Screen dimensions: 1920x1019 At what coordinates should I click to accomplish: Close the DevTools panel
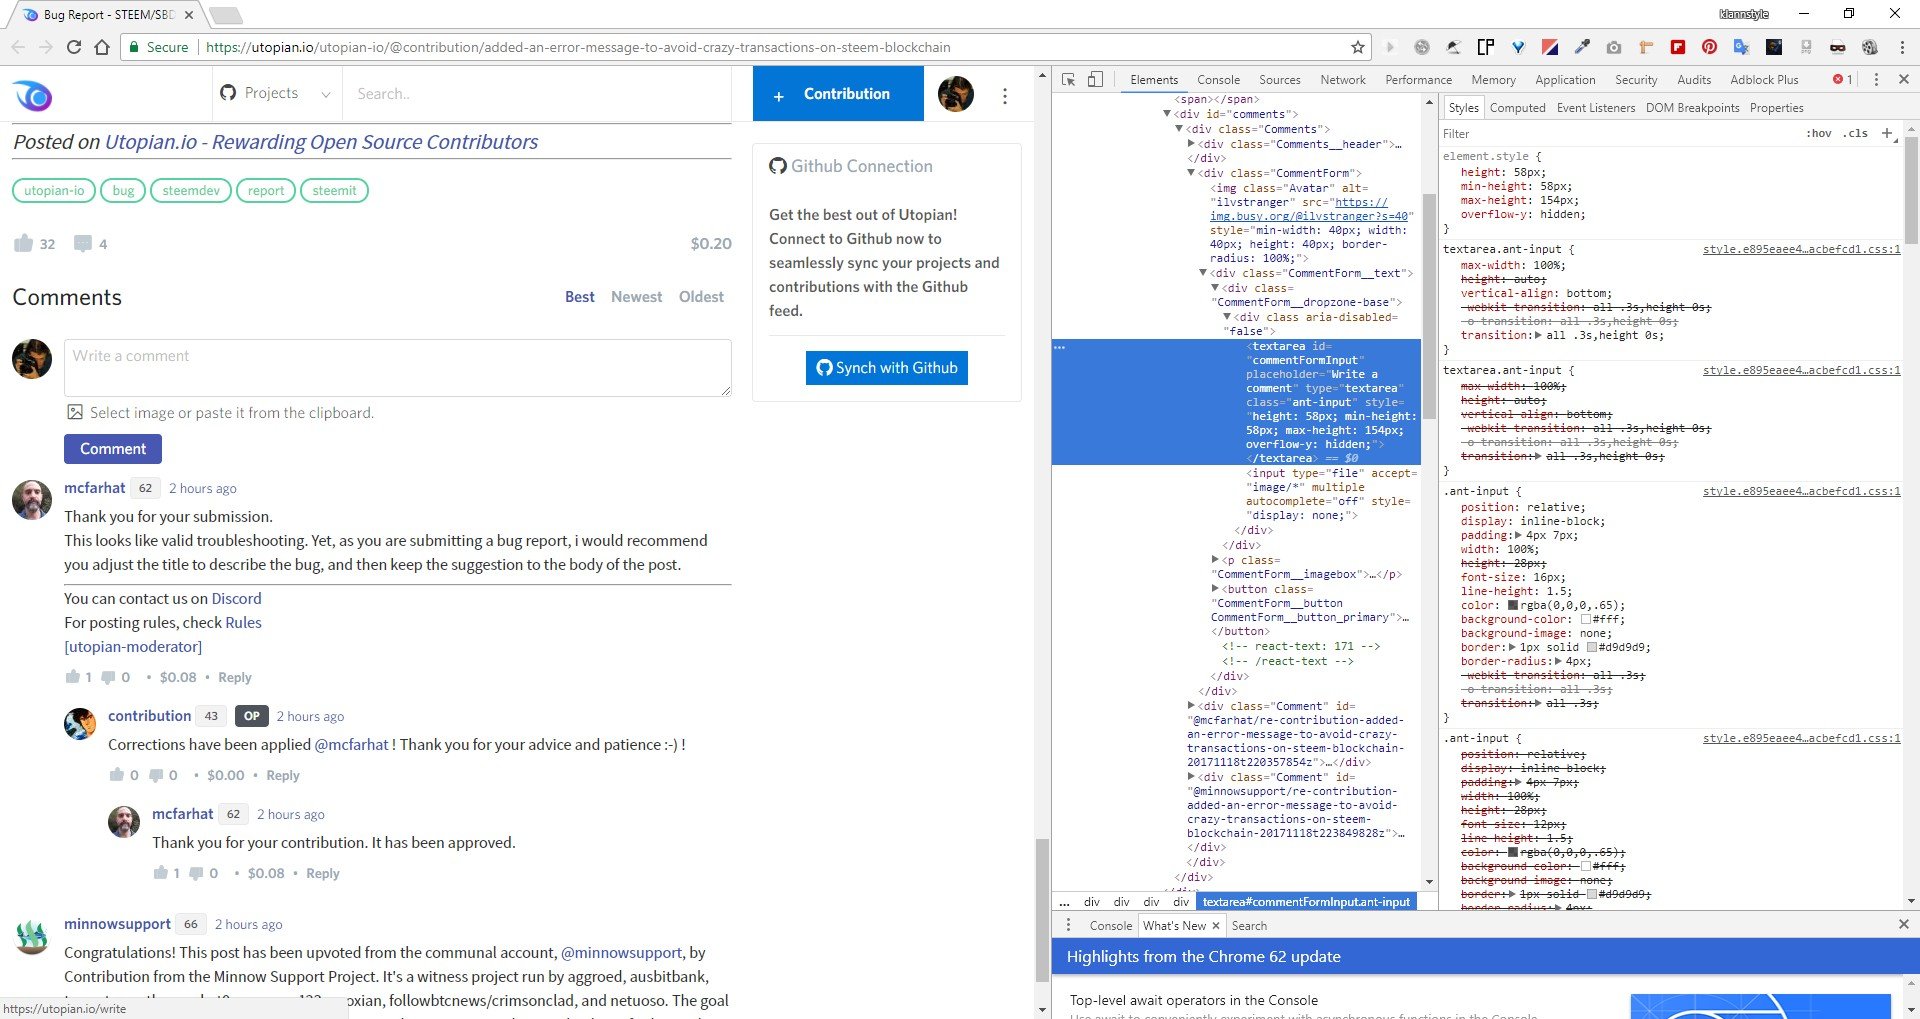(x=1903, y=80)
